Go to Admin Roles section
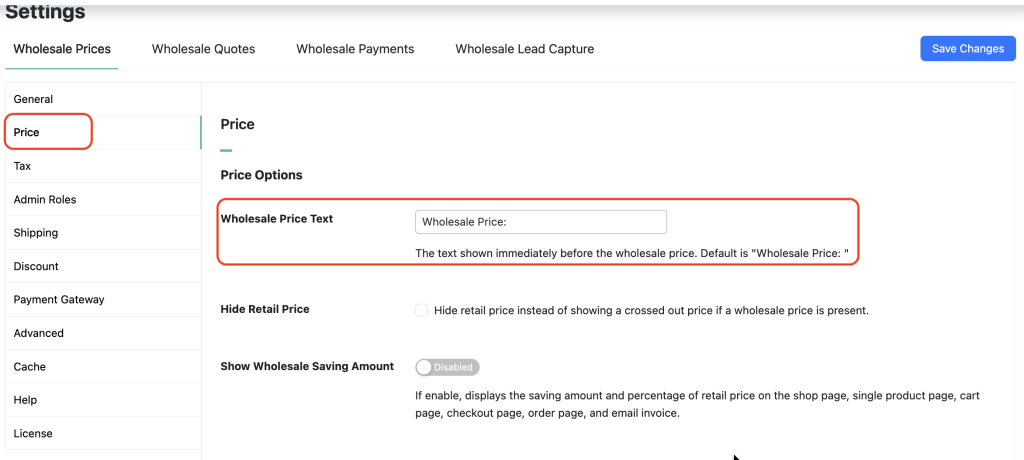 tap(45, 200)
